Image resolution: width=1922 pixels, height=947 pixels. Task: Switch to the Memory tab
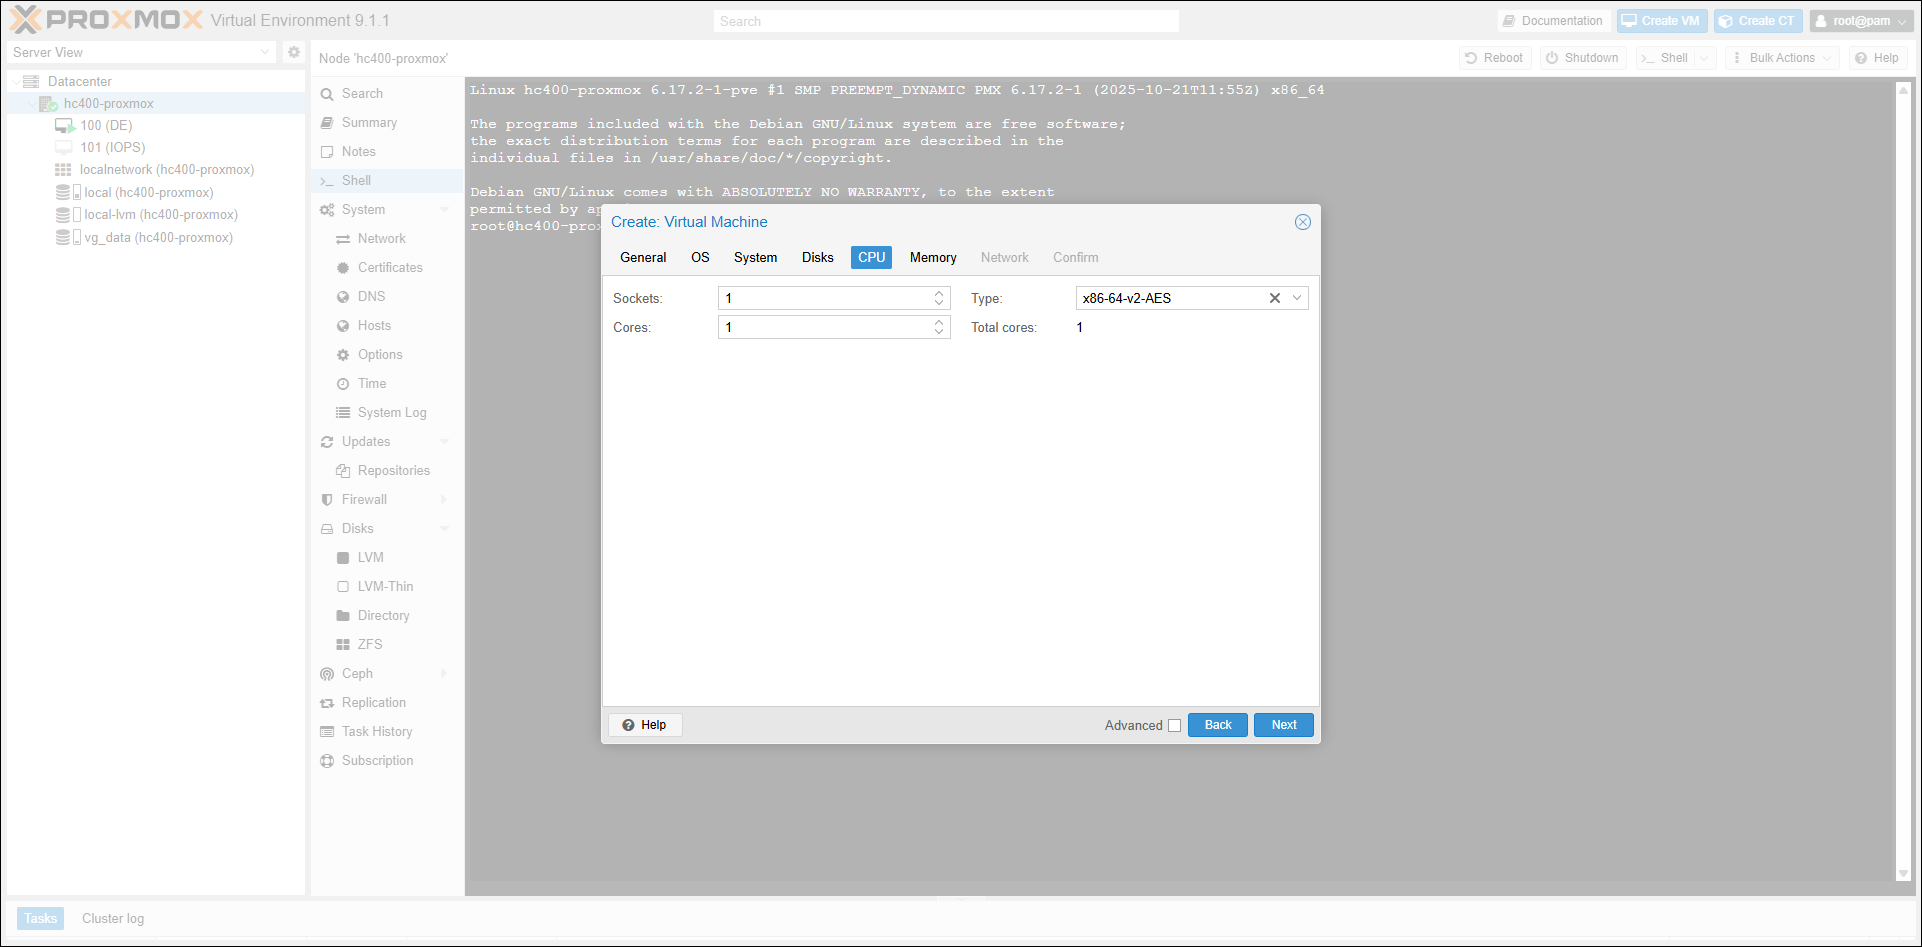point(933,258)
